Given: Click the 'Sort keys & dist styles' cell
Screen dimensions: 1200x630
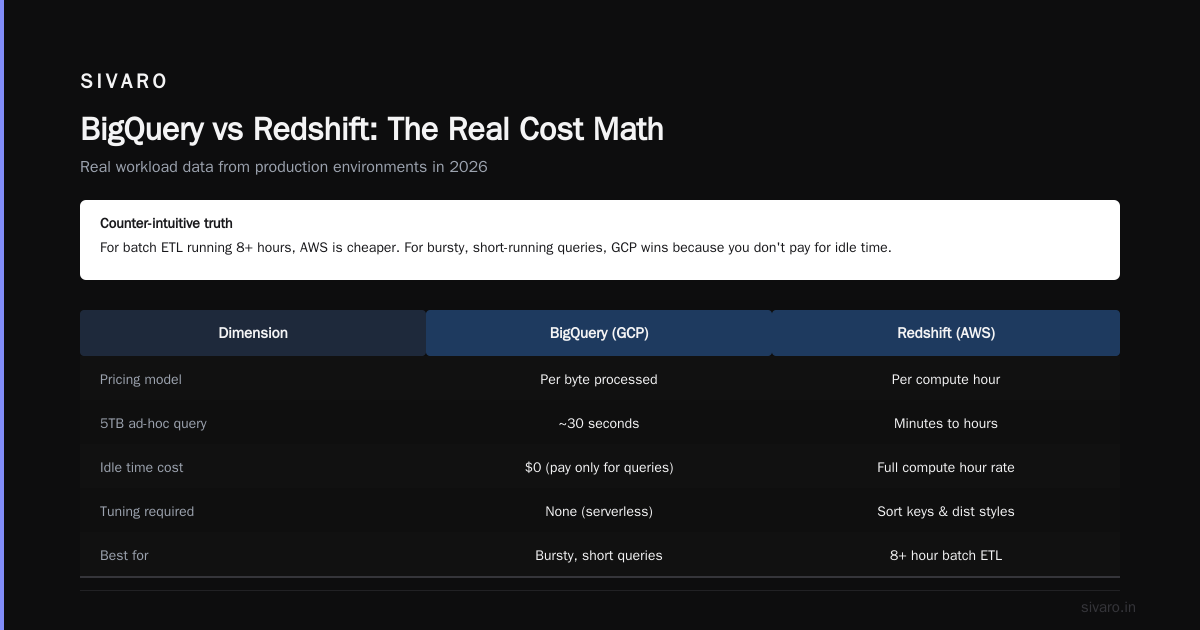Looking at the screenshot, I should (x=946, y=512).
